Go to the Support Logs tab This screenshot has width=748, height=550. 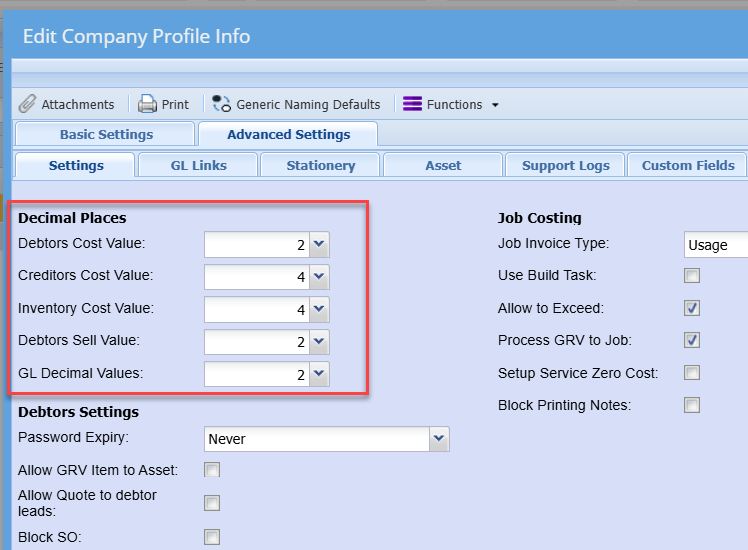coord(565,165)
